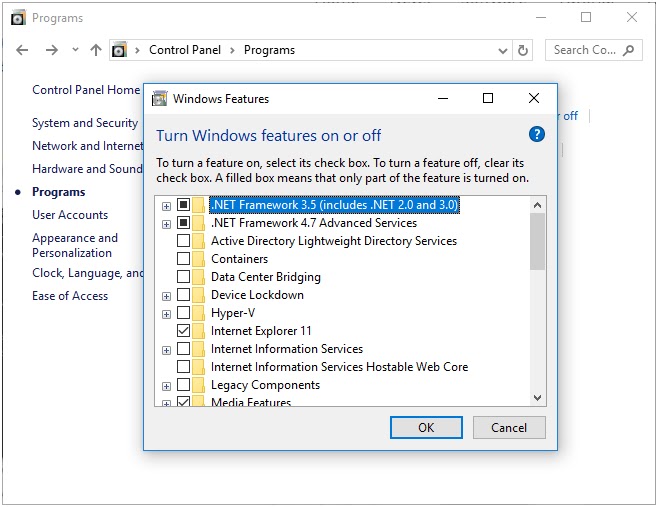Cancel the Windows Features dialog

(509, 428)
